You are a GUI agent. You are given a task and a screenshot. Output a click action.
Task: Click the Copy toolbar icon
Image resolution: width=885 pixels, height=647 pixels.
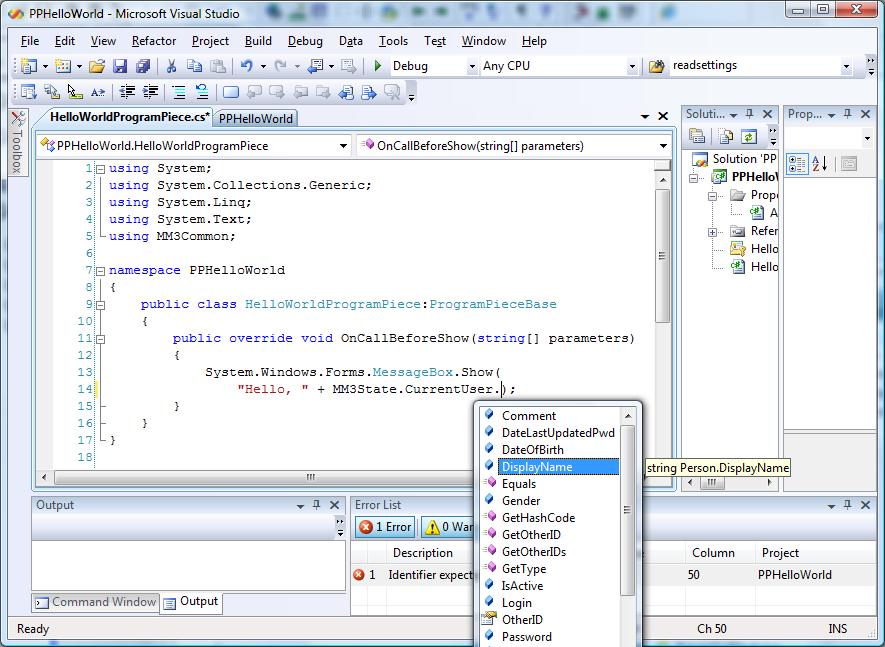[x=194, y=66]
